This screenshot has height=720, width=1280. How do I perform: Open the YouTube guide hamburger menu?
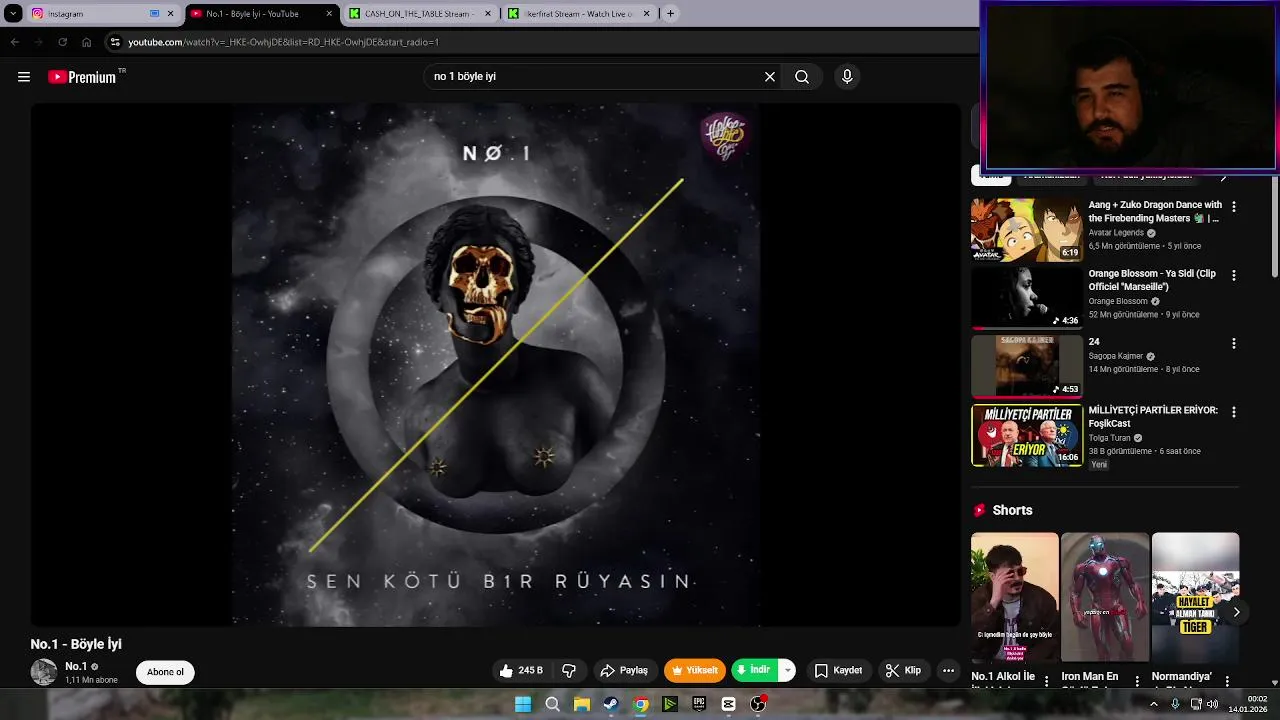tap(24, 77)
